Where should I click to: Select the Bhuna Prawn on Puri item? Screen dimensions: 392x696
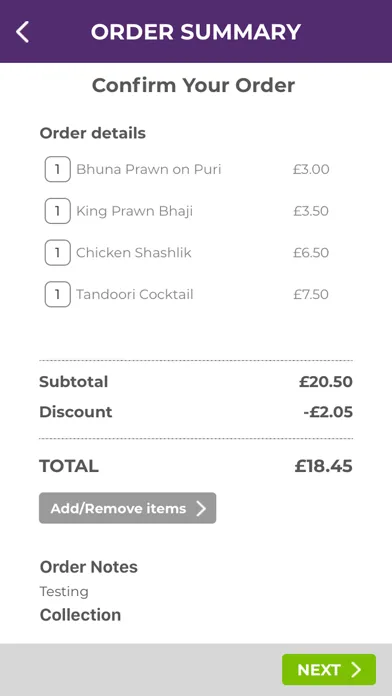point(149,169)
